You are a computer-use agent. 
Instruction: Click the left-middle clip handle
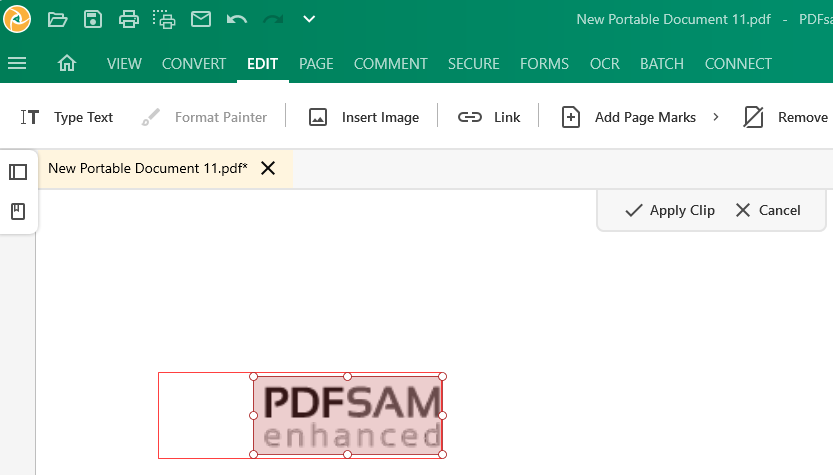(253, 415)
